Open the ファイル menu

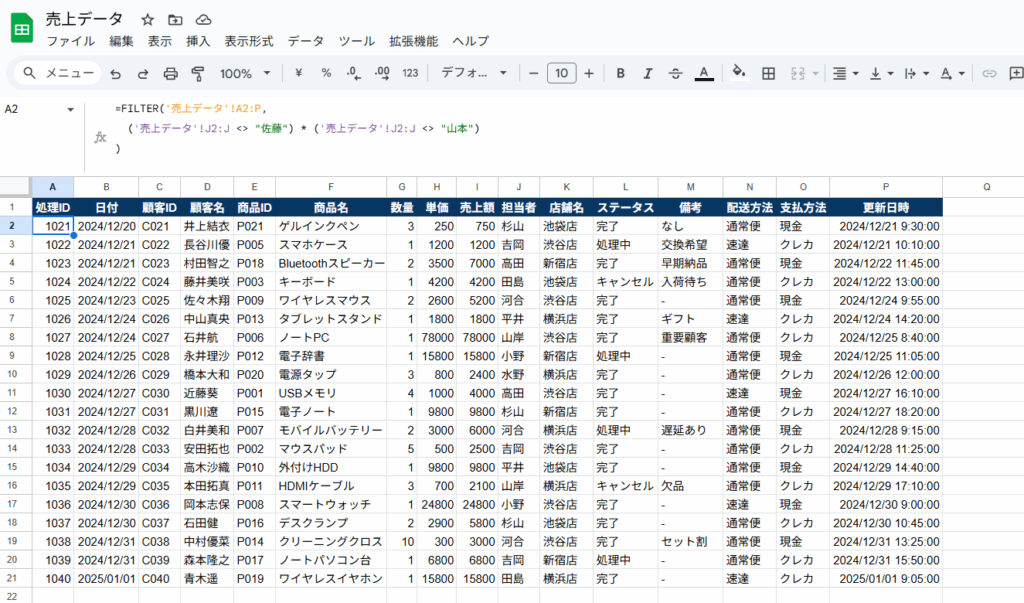click(71, 41)
